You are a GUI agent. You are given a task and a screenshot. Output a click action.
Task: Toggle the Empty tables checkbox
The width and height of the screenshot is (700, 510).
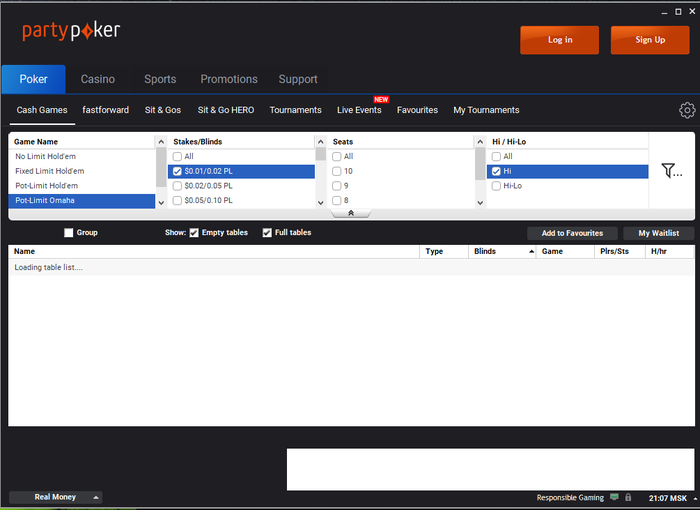194,233
